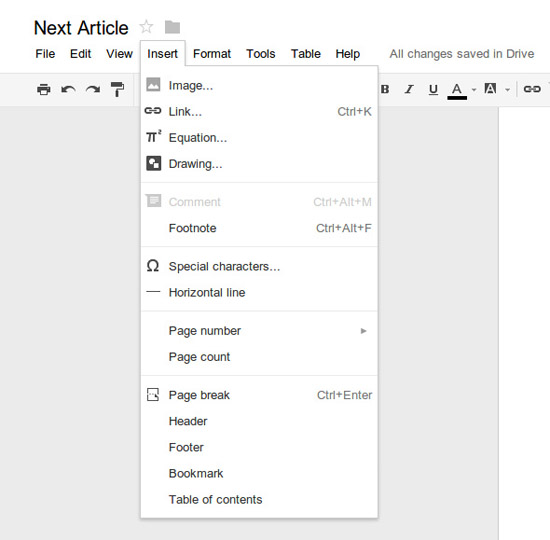Insert a Horizontal line

tap(259, 292)
